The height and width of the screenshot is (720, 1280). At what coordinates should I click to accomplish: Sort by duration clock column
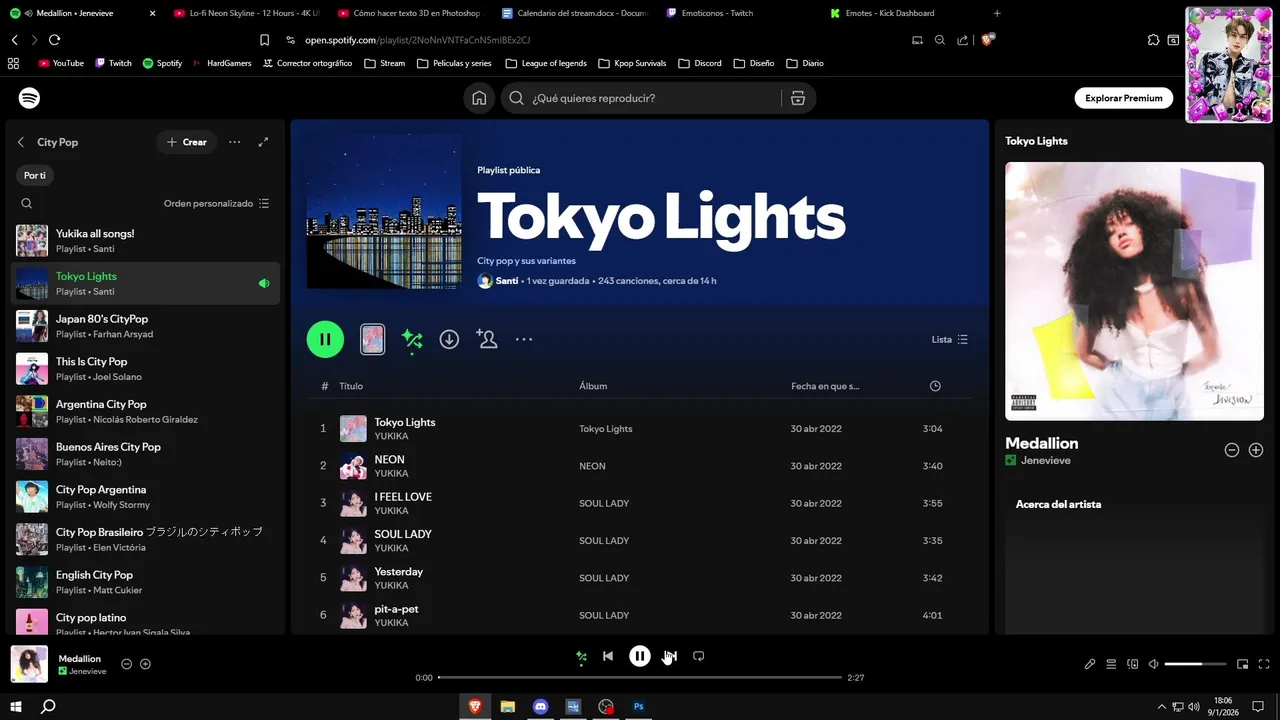(x=935, y=386)
